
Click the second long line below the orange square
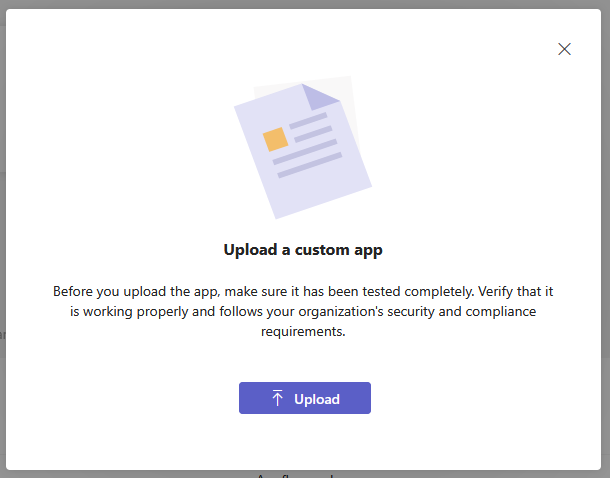(x=304, y=150)
